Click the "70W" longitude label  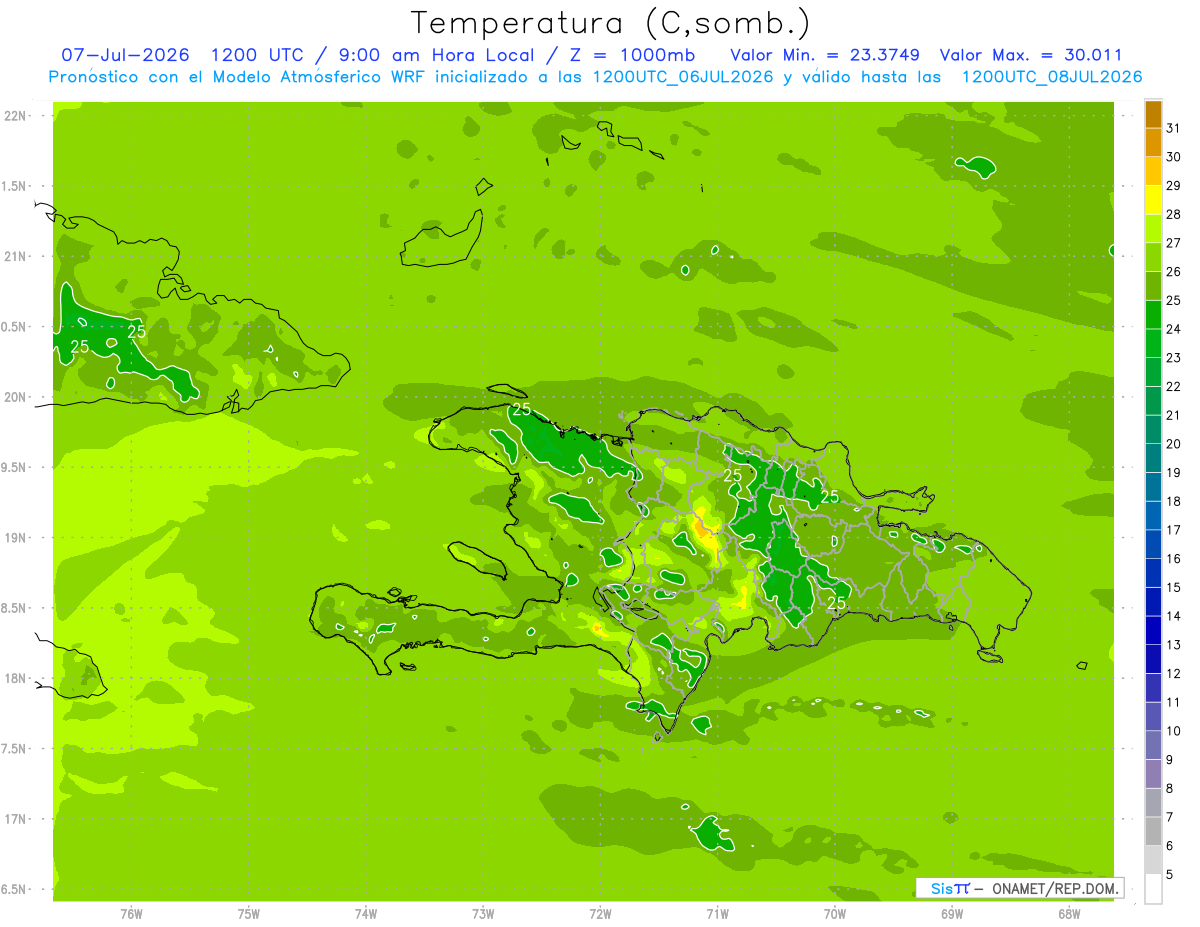point(835,913)
